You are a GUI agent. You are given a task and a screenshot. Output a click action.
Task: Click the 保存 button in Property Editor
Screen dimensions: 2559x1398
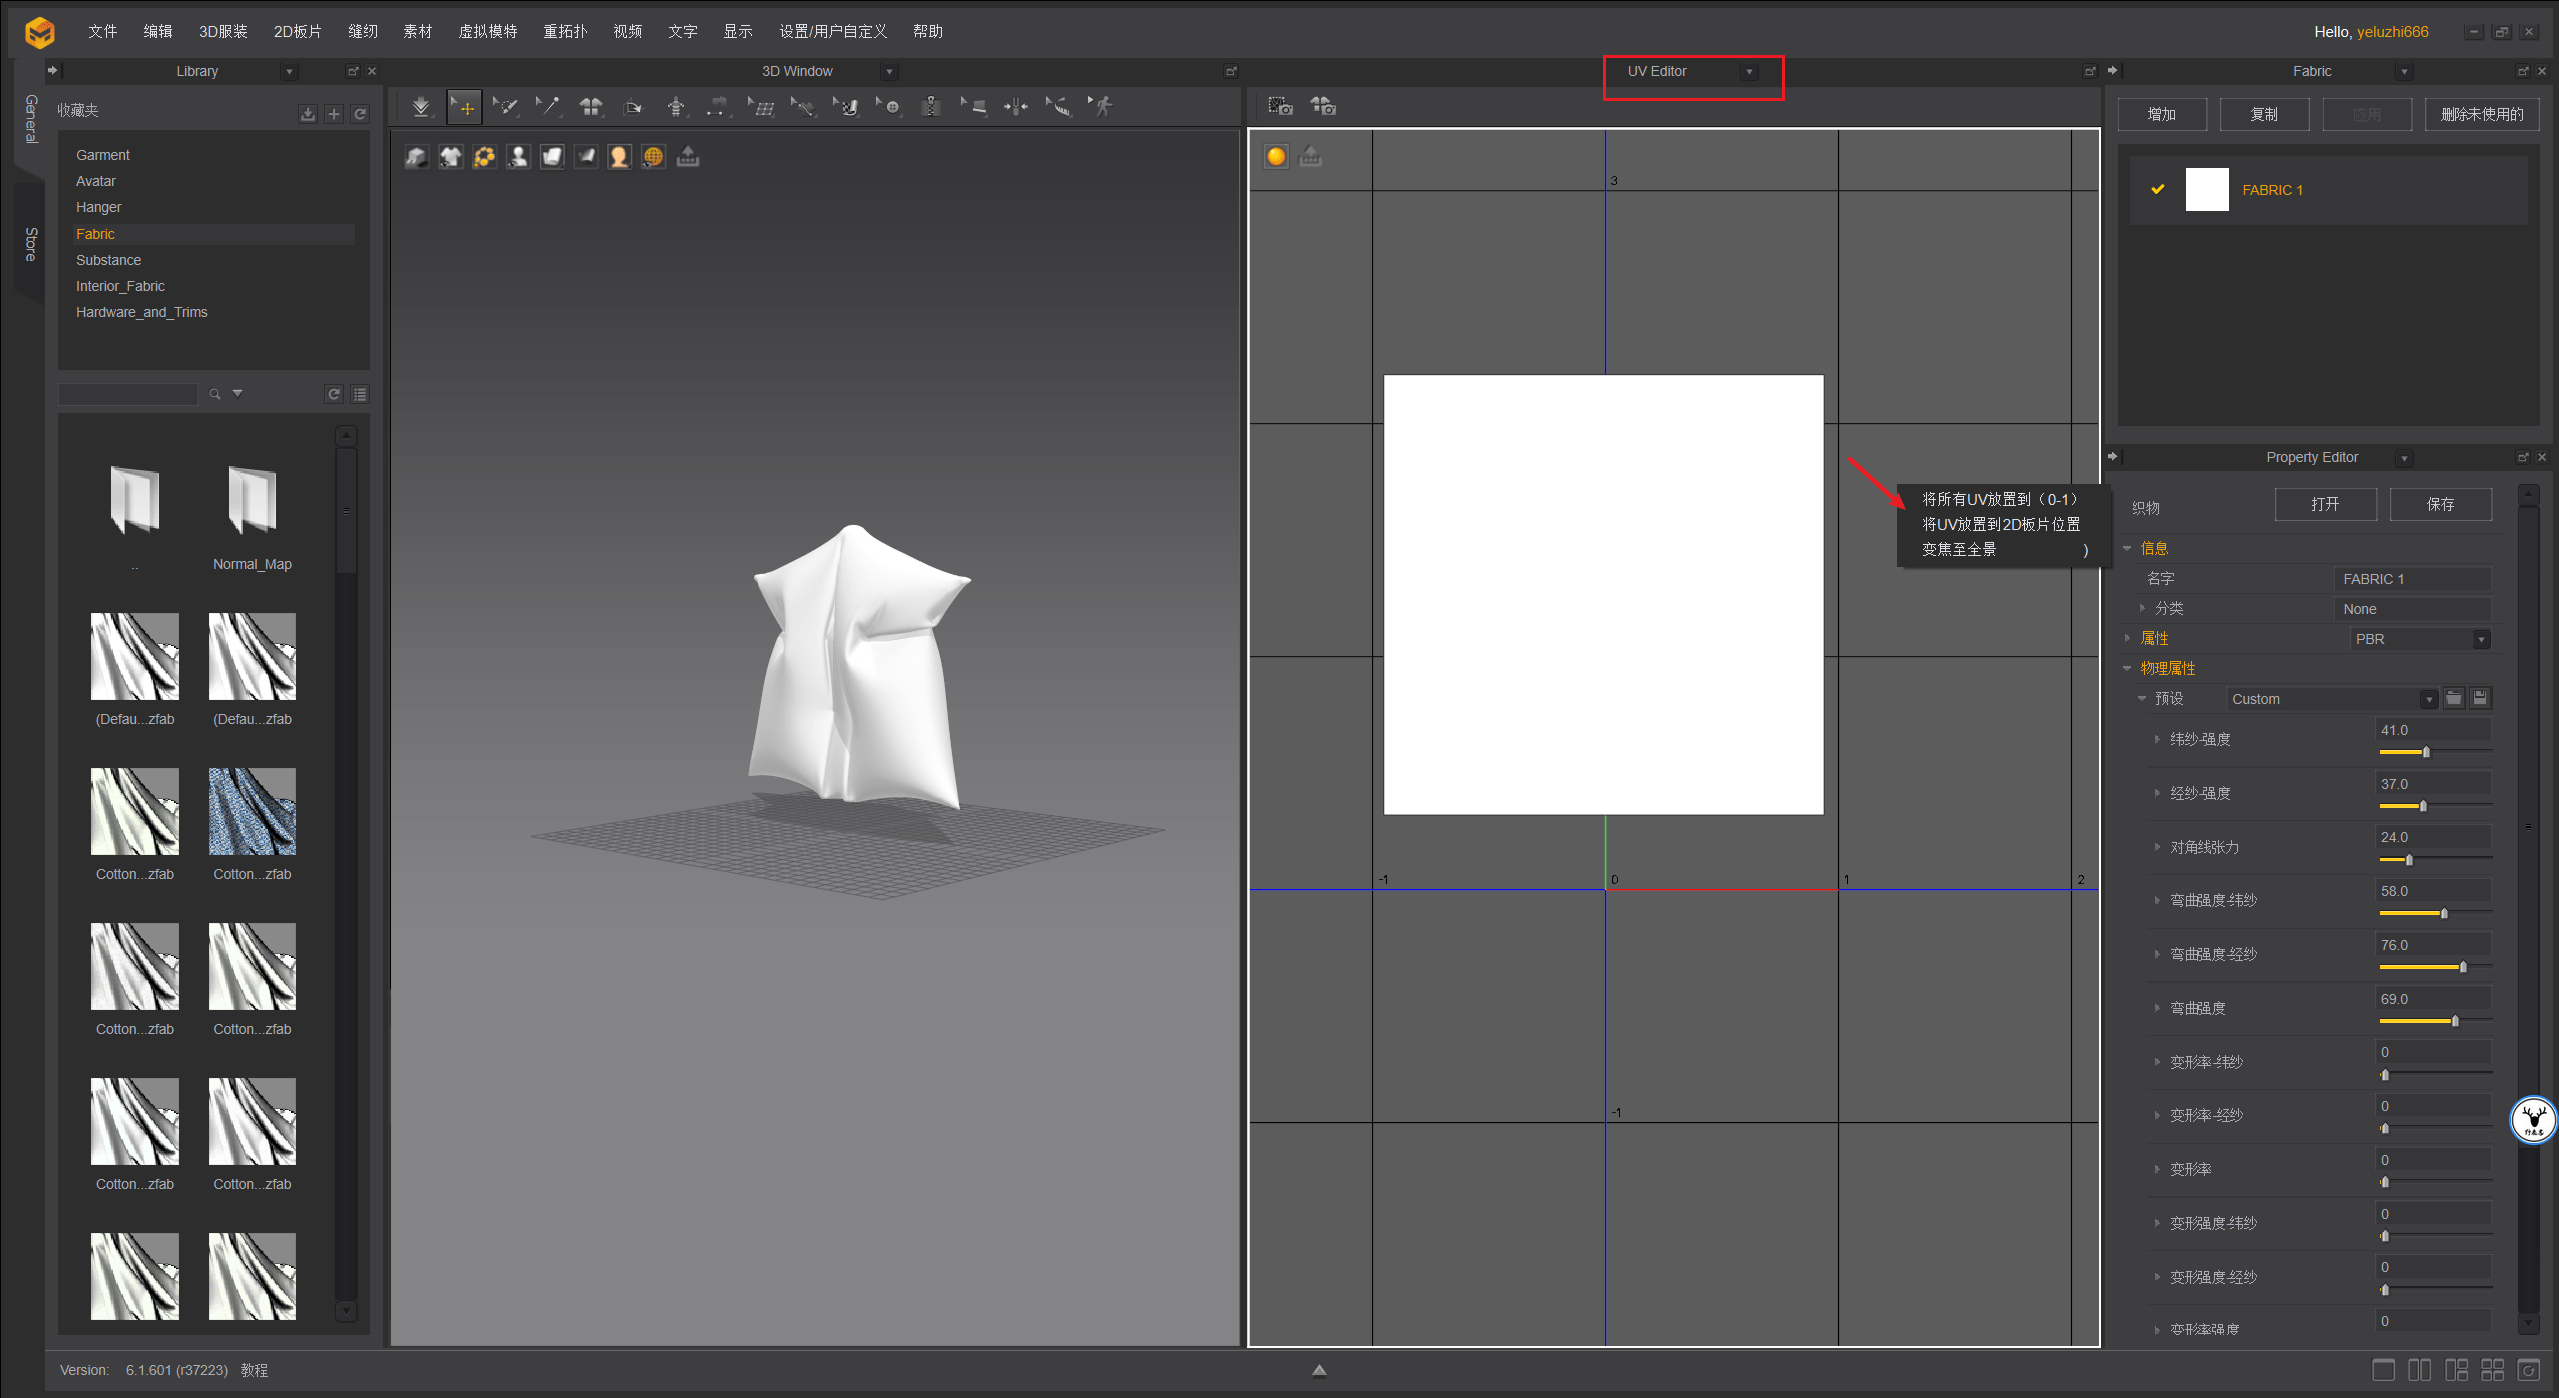[2439, 504]
